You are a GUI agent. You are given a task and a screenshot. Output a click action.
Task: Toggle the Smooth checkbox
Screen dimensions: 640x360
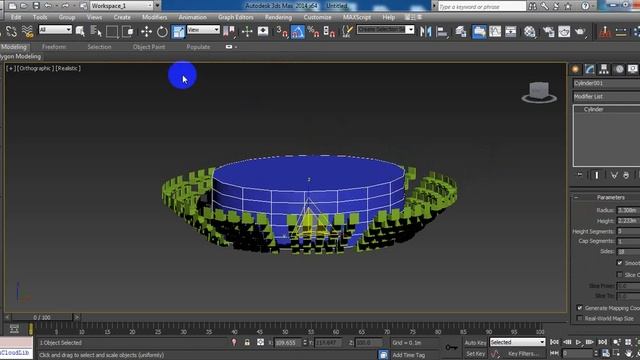(x=620, y=263)
